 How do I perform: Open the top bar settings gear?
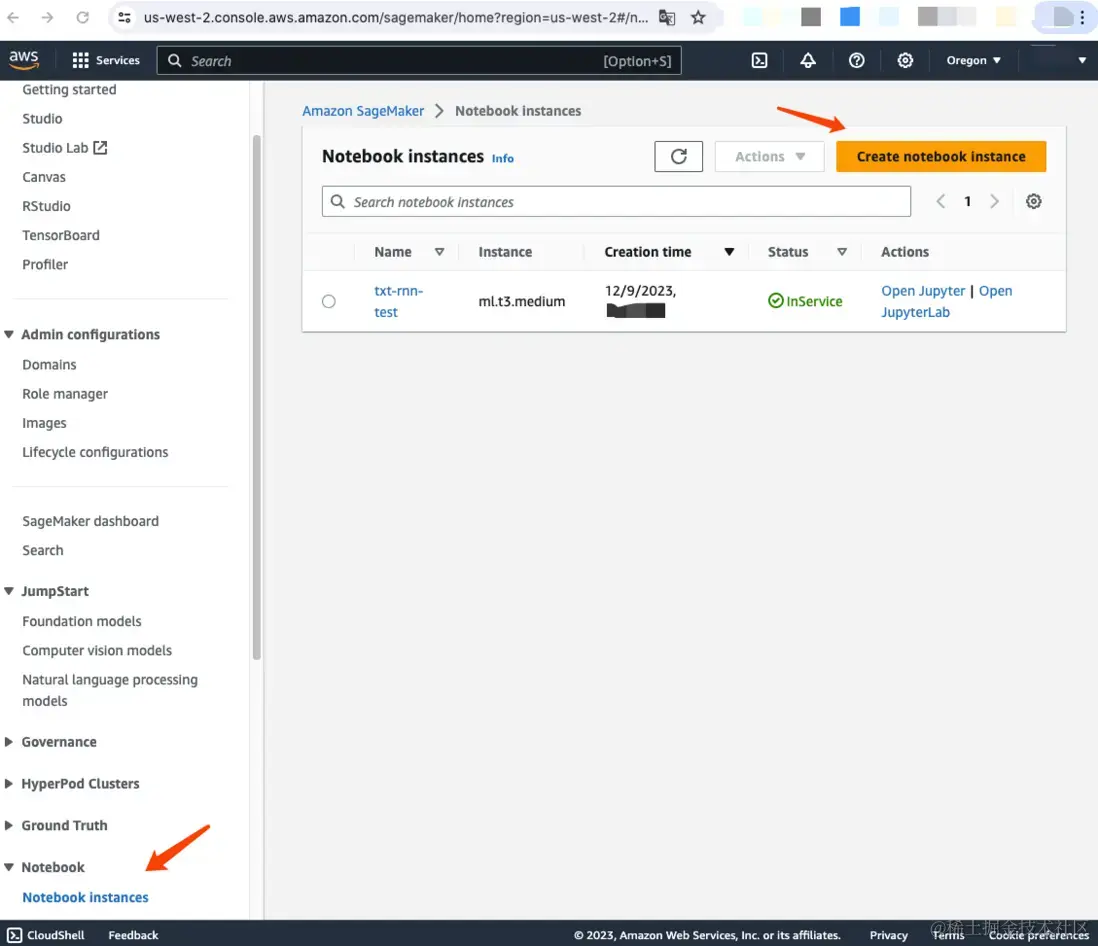[905, 60]
